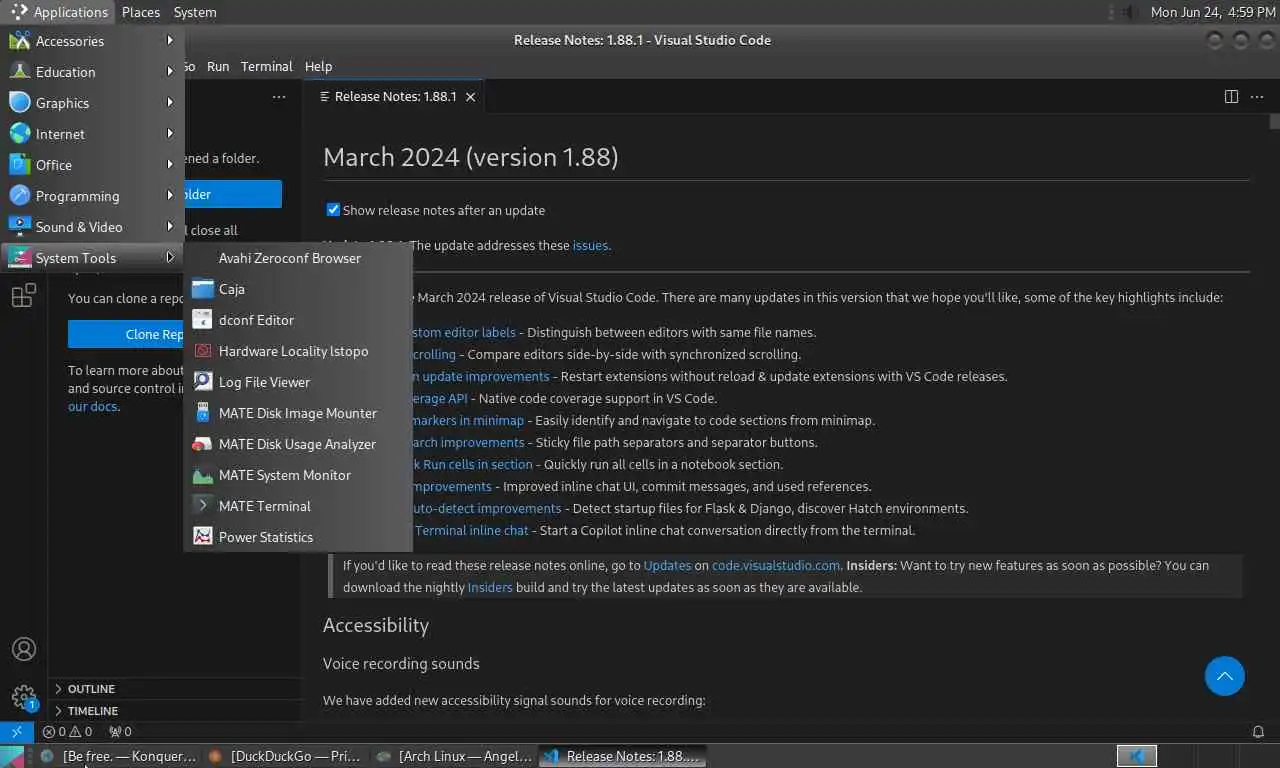Viewport: 1280px width, 768px height.
Task: Open the Extensions view in activity bar
Action: click(23, 296)
